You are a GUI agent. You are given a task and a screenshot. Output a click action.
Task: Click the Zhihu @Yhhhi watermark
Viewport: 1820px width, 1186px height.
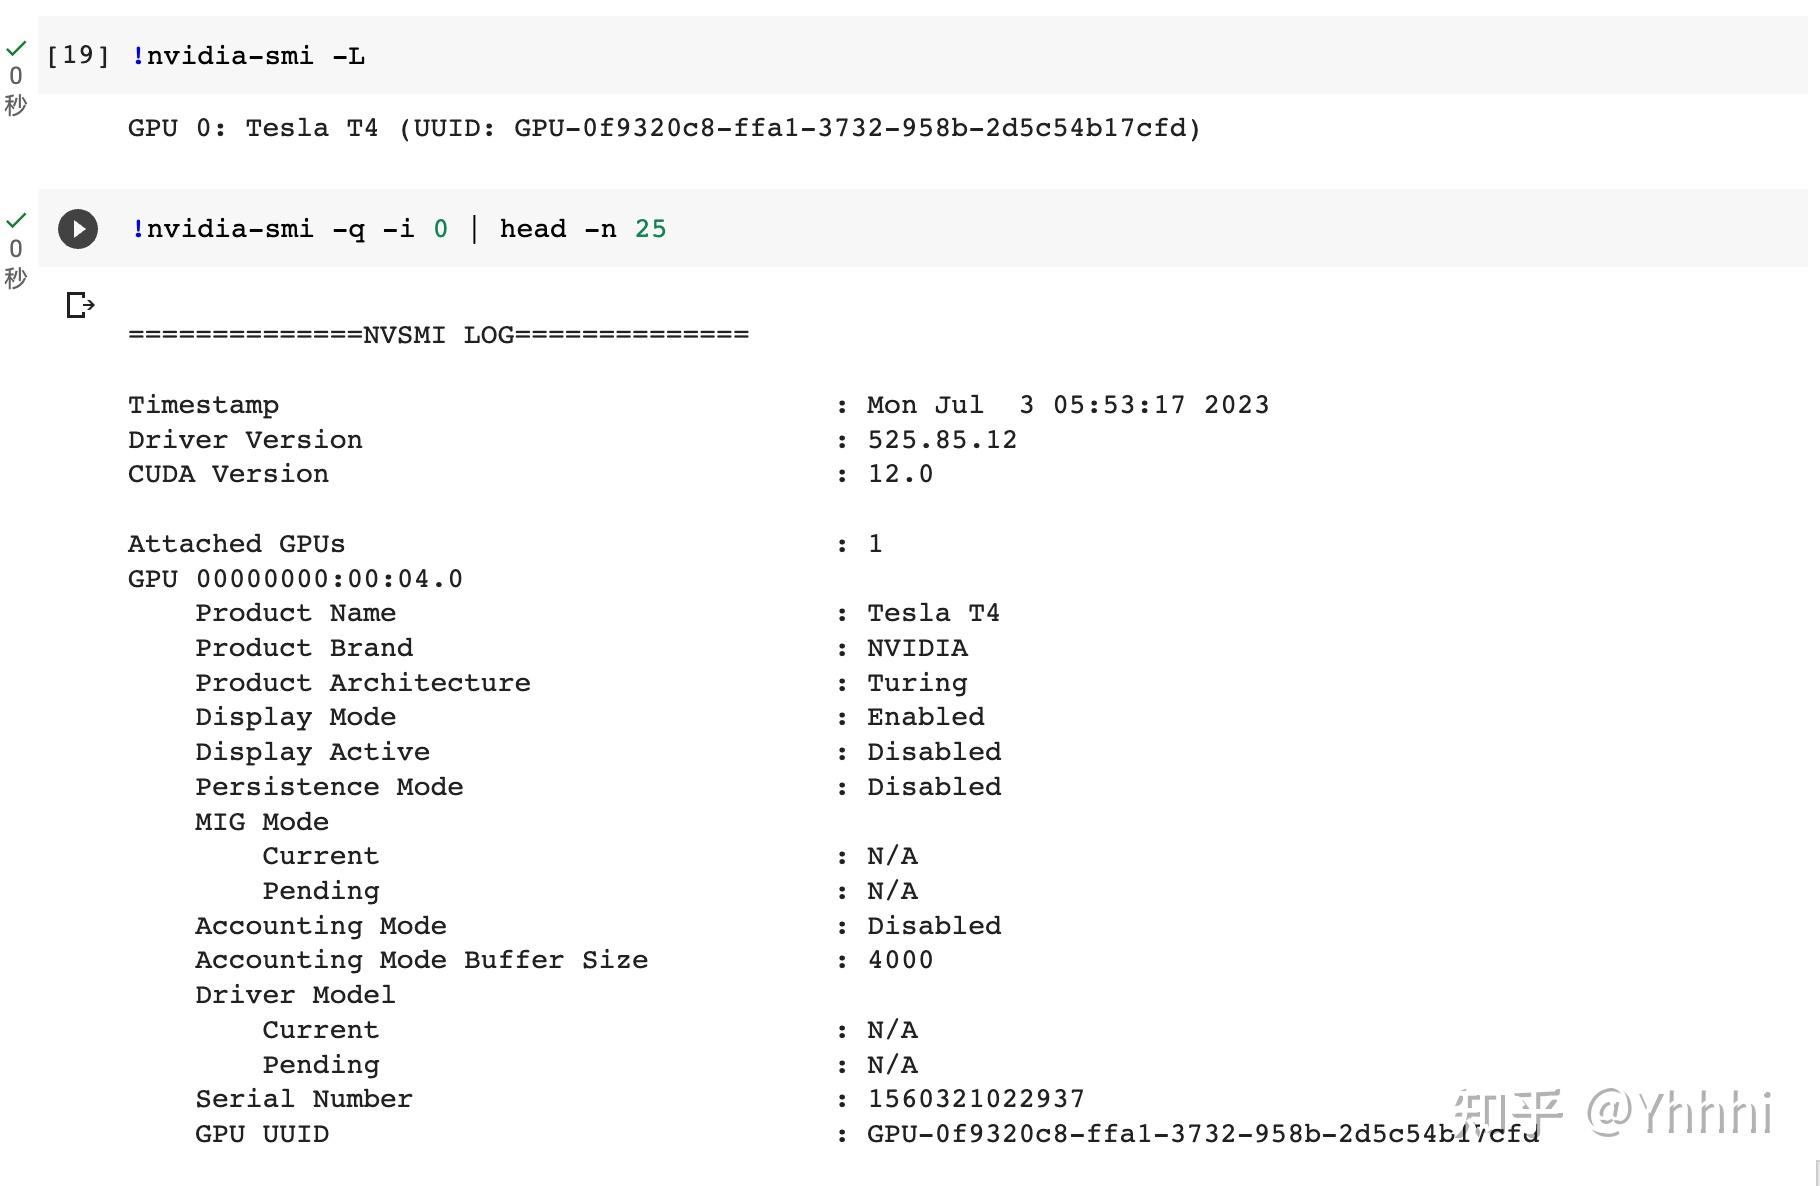point(1613,1112)
